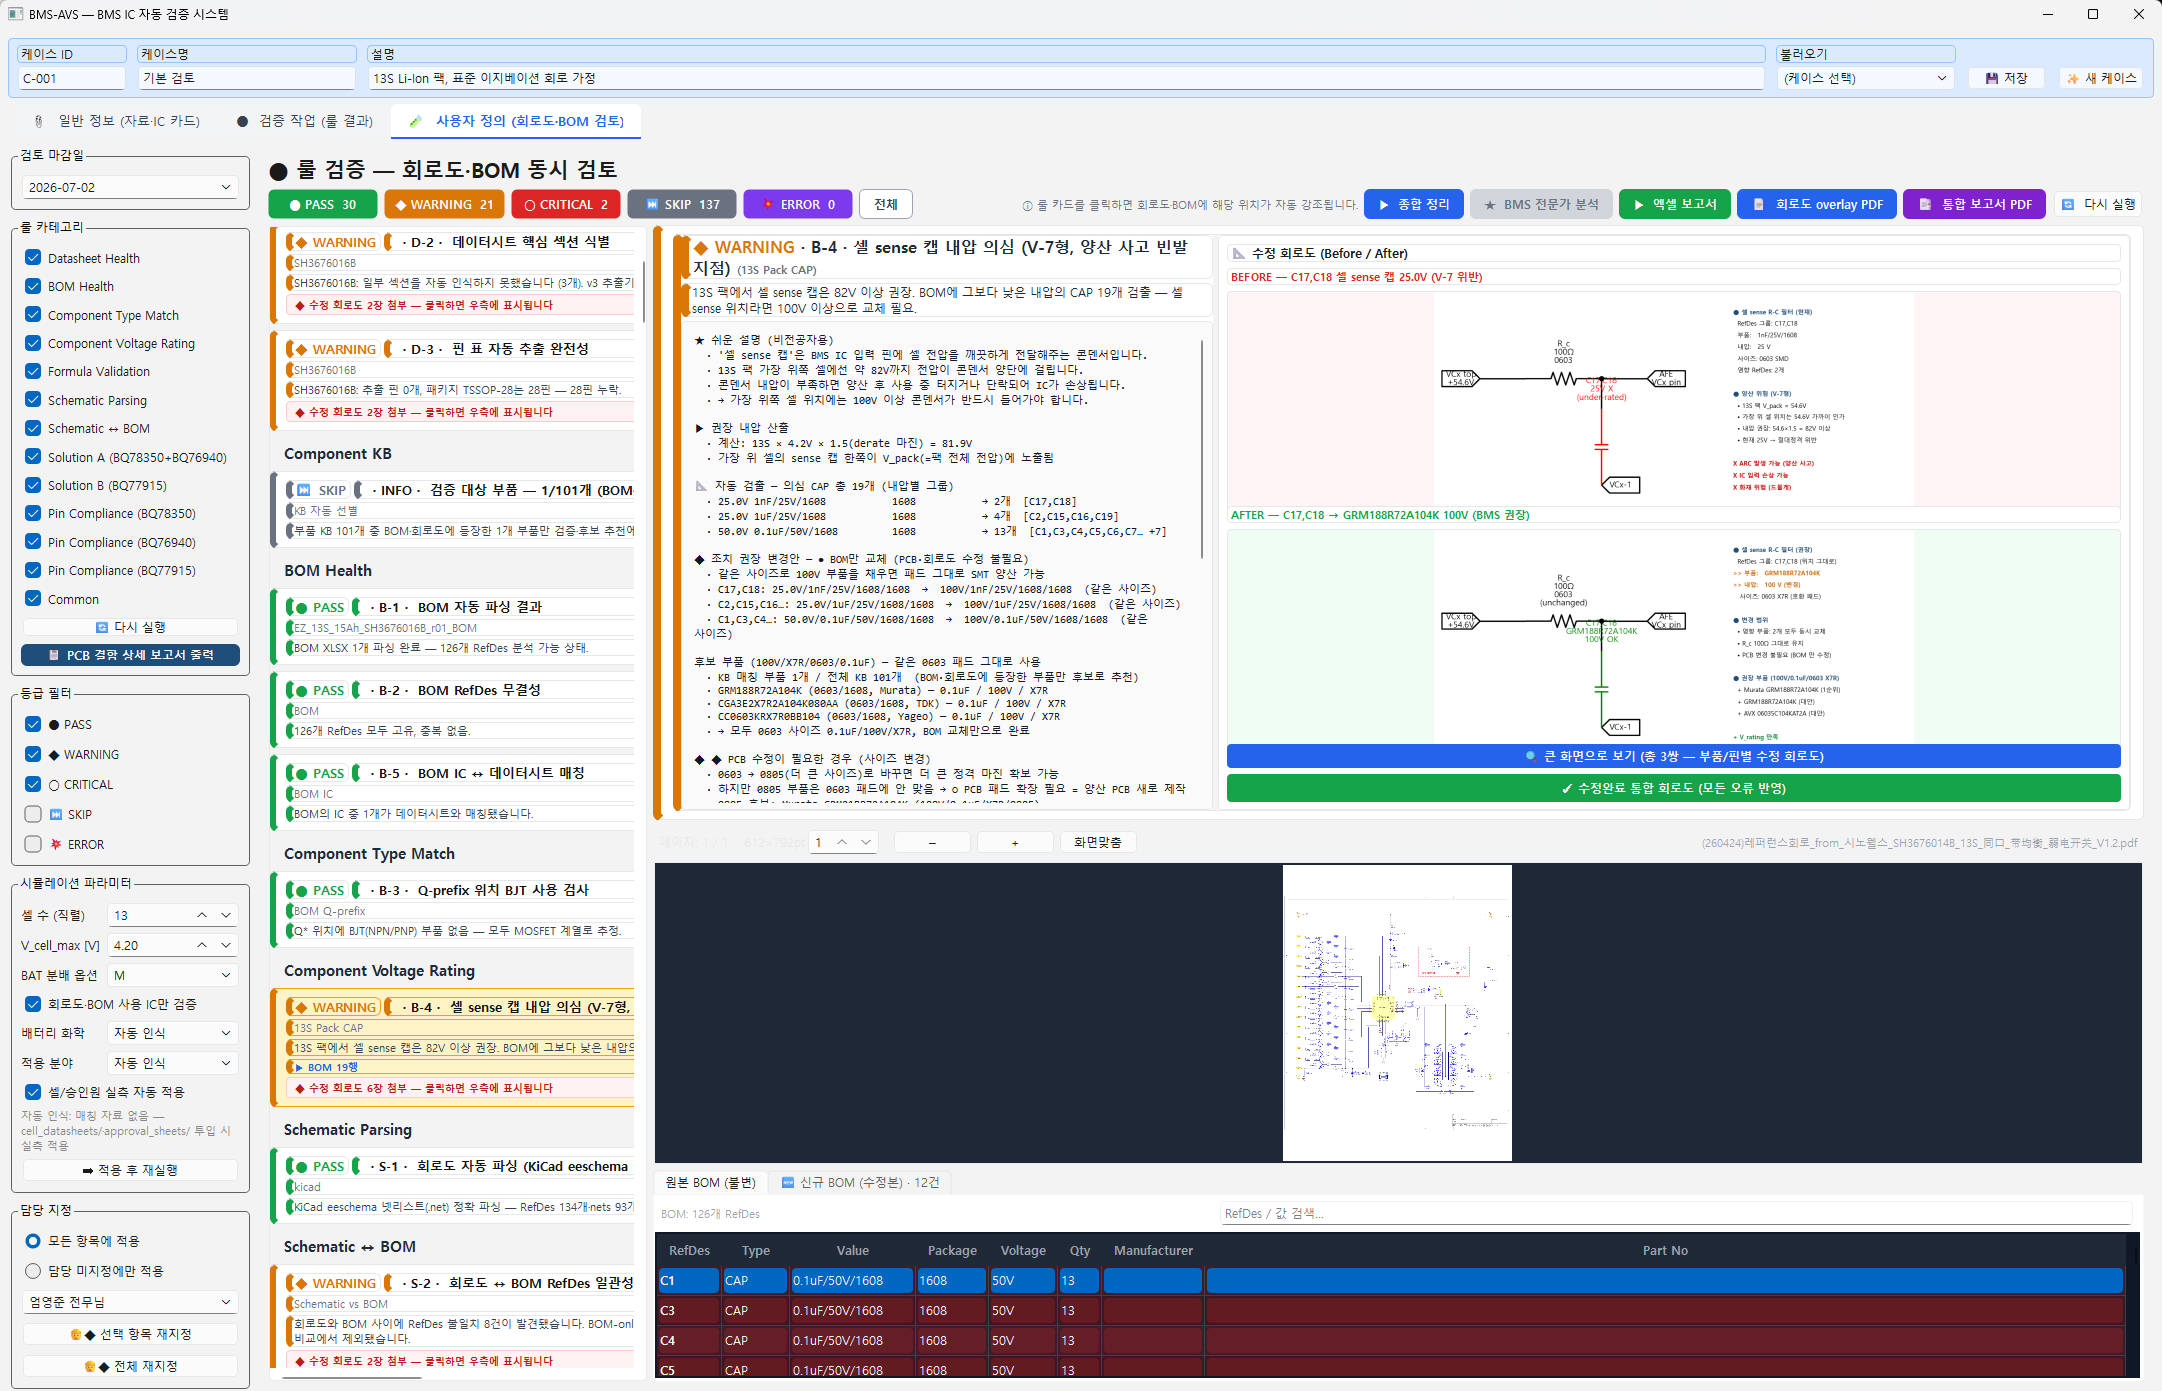Switch to 검증 작업 (룰 결과) tab

(x=305, y=121)
